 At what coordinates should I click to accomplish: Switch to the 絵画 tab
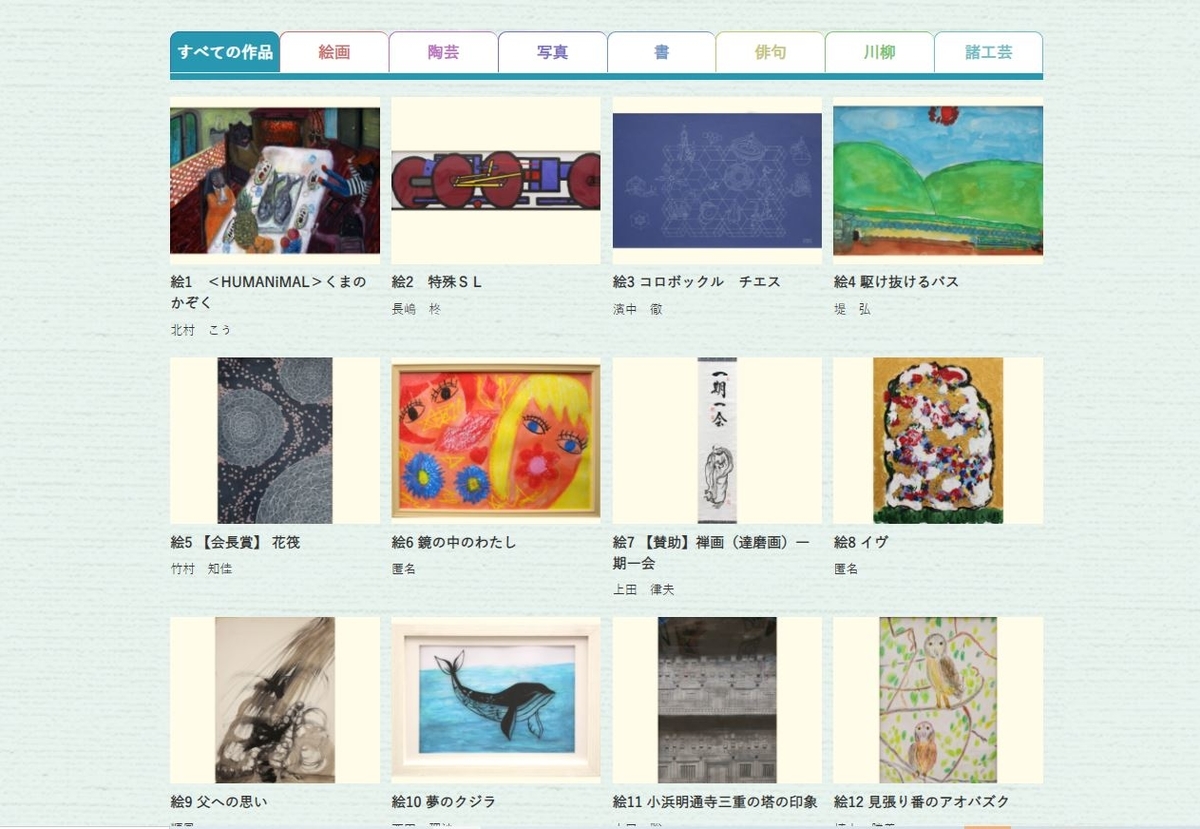(x=334, y=52)
